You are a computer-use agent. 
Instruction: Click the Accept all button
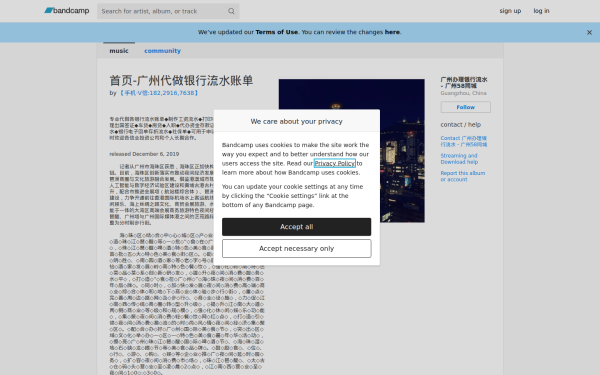pos(297,227)
